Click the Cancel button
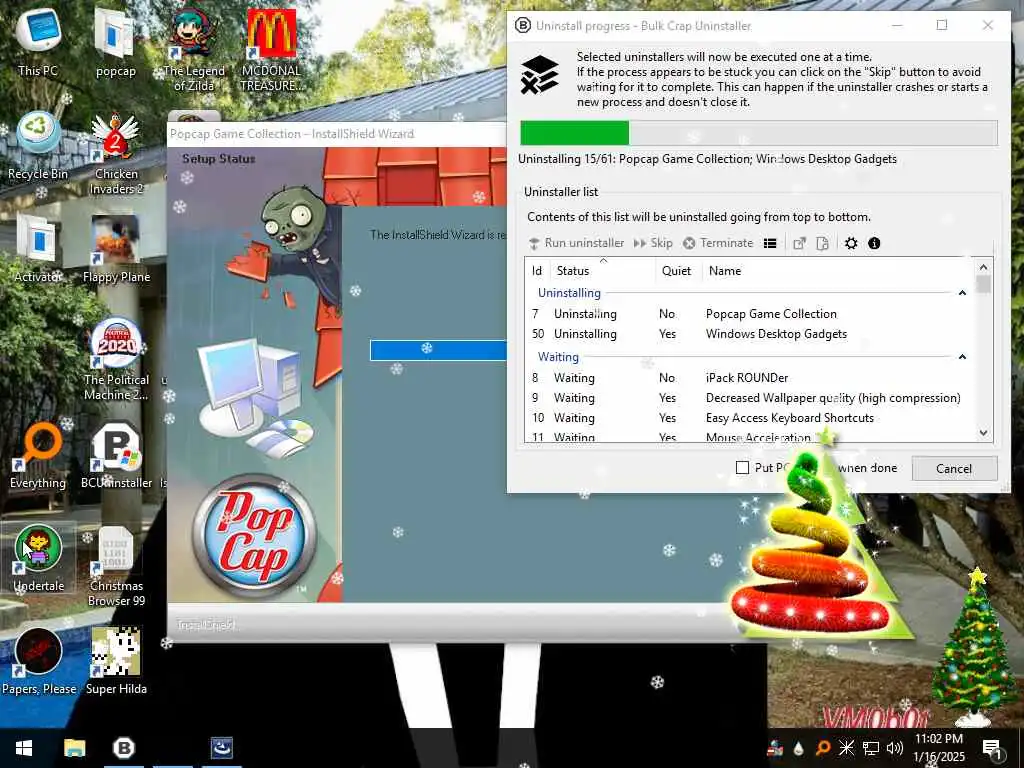 954,468
